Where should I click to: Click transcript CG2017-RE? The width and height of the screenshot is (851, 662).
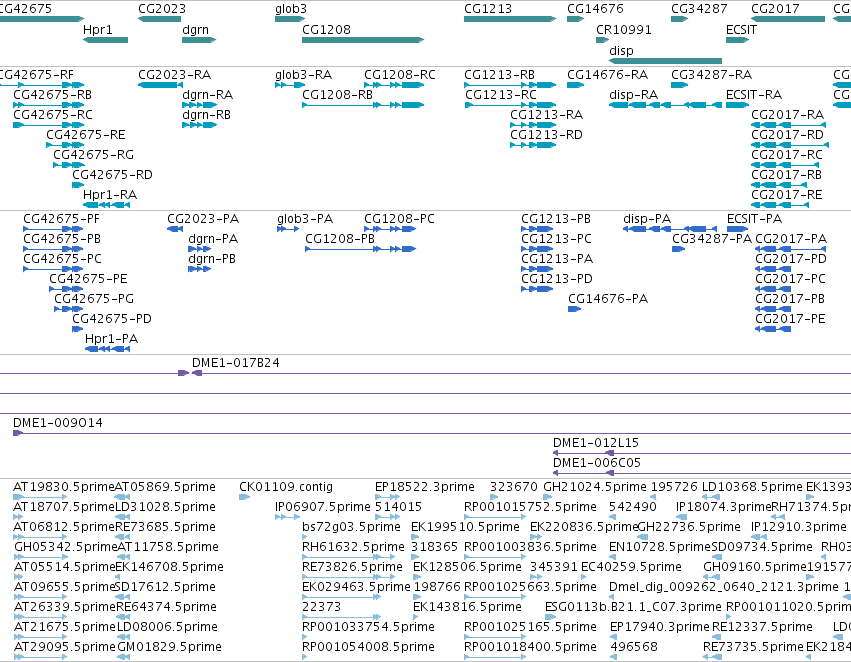tap(786, 195)
